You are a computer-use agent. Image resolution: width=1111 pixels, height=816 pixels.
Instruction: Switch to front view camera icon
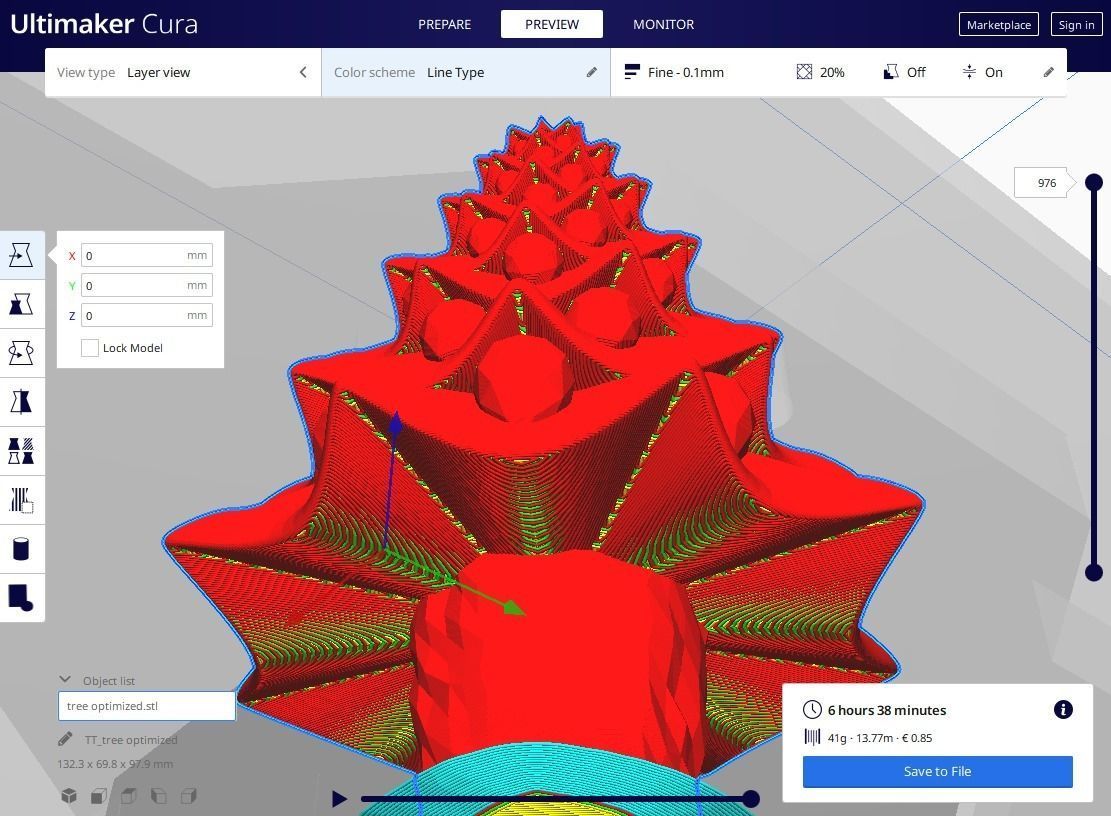coord(98,795)
